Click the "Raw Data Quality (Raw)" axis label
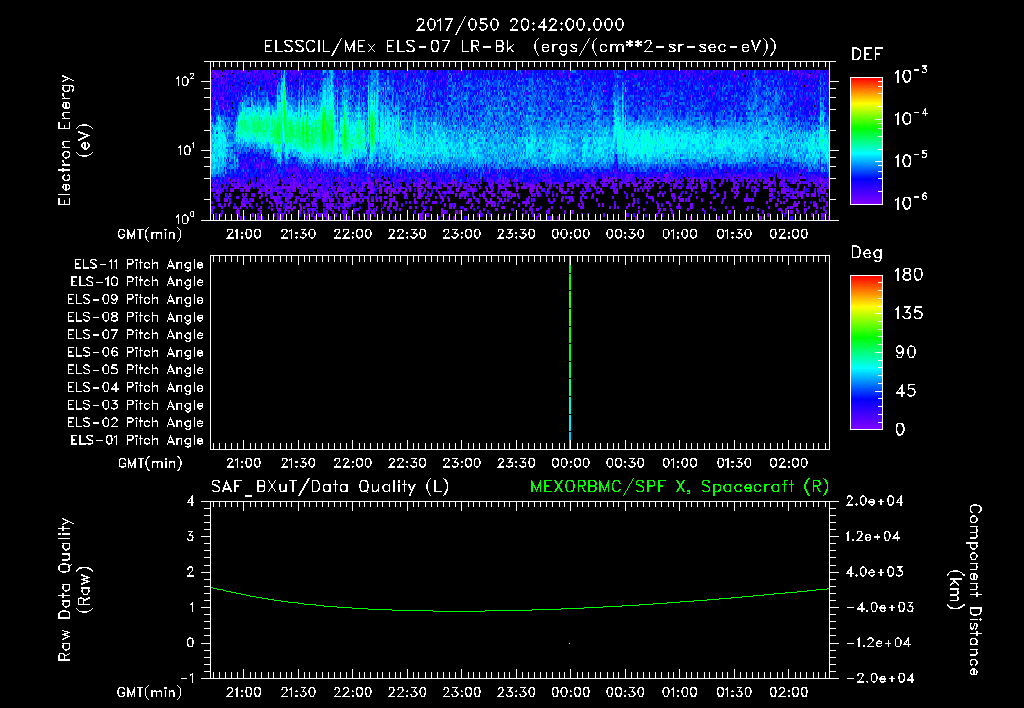The width and height of the screenshot is (1024, 708). click(x=74, y=590)
